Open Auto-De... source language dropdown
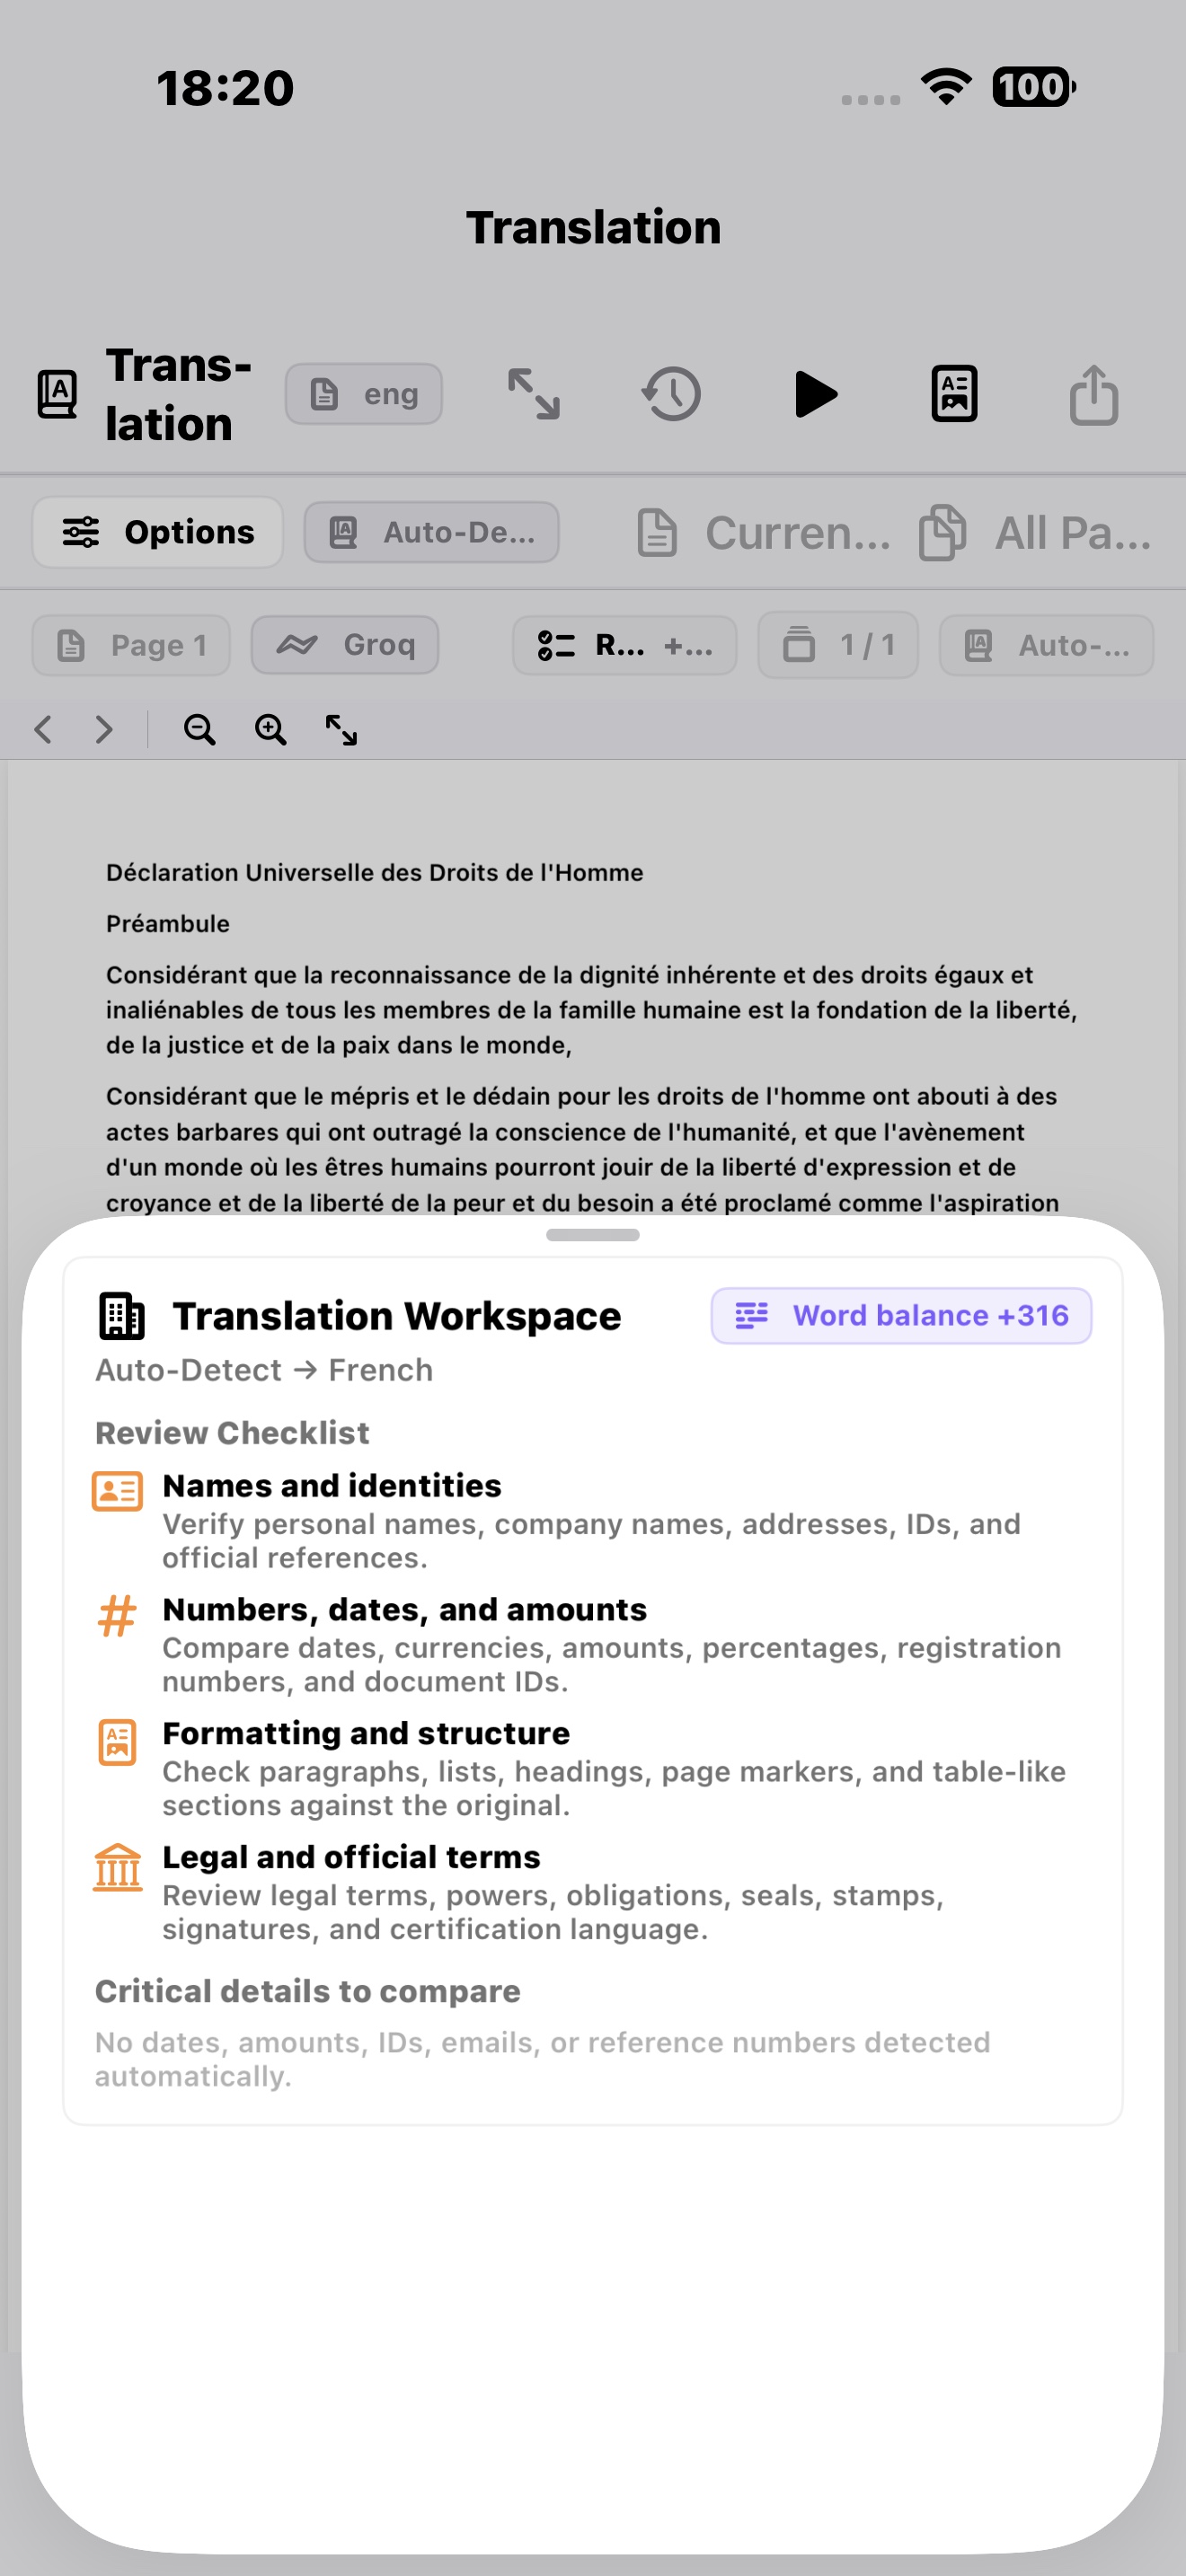The height and width of the screenshot is (2576, 1186). [x=431, y=532]
